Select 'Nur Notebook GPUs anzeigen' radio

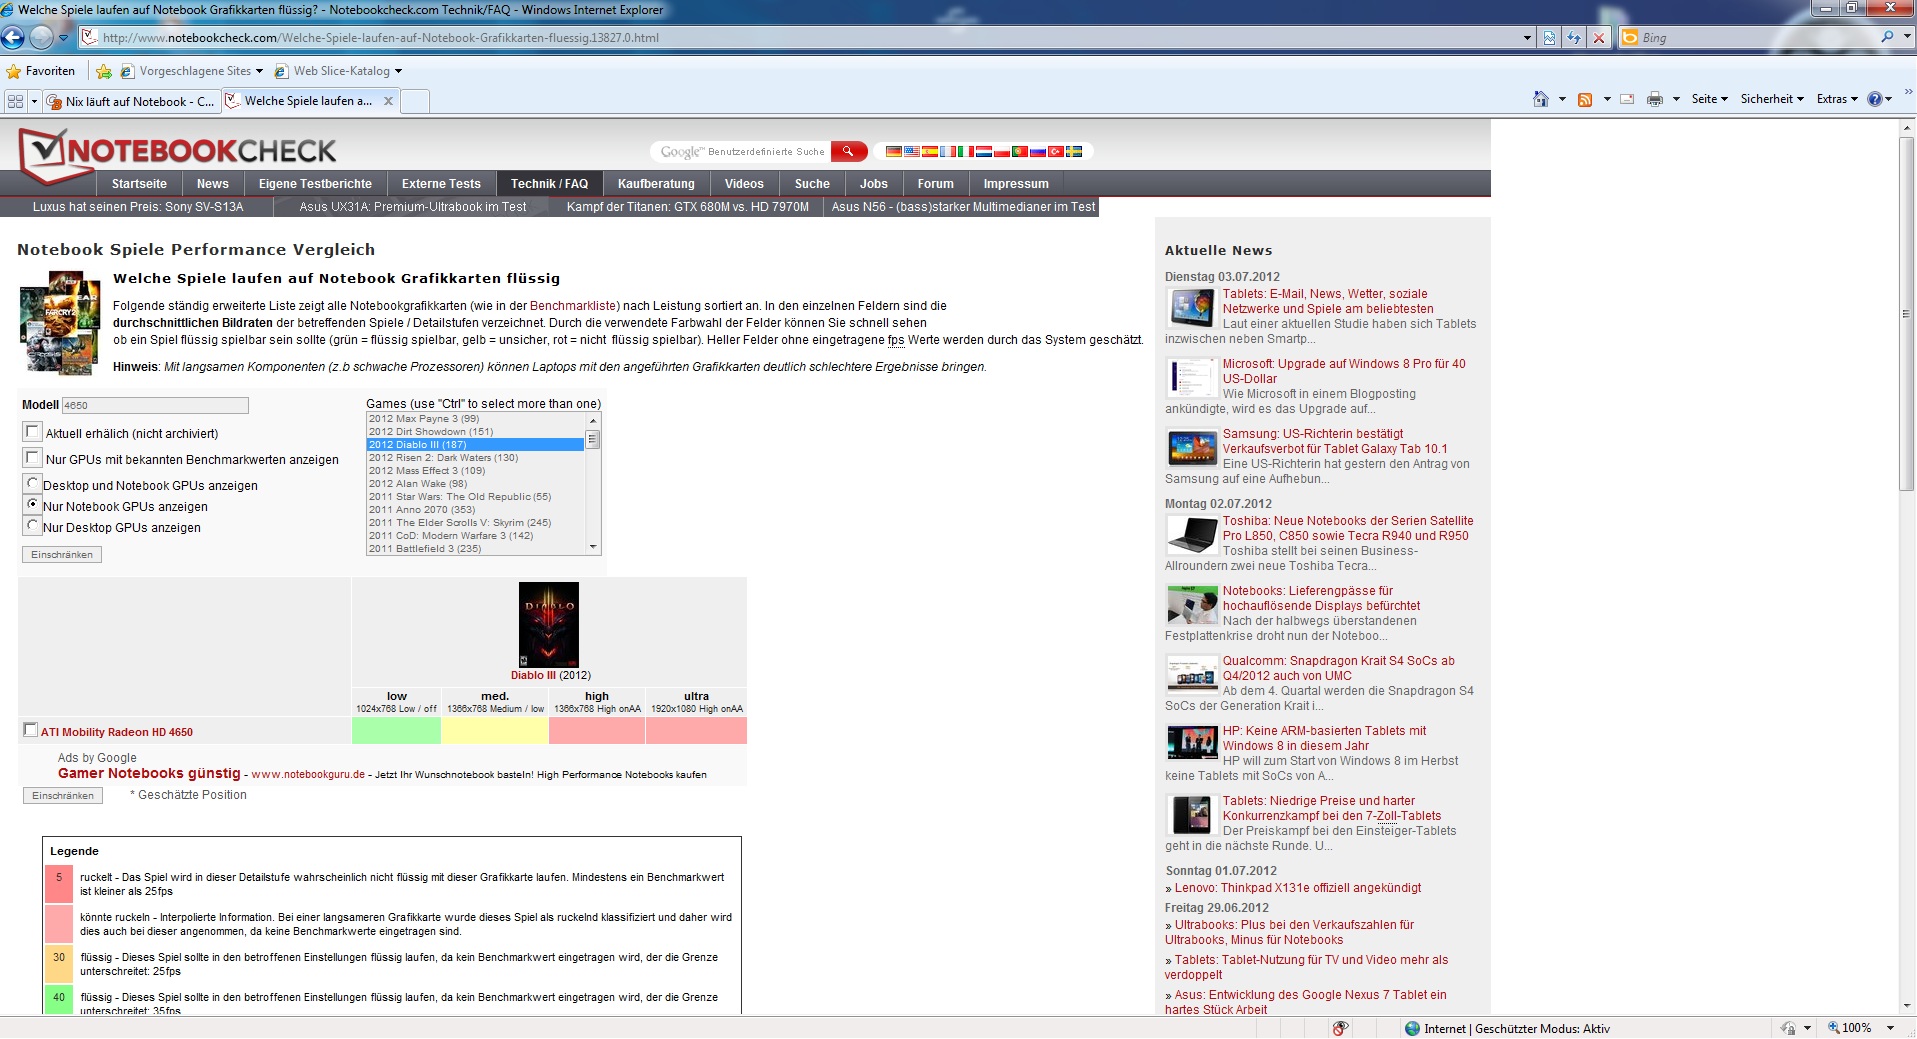pos(33,504)
